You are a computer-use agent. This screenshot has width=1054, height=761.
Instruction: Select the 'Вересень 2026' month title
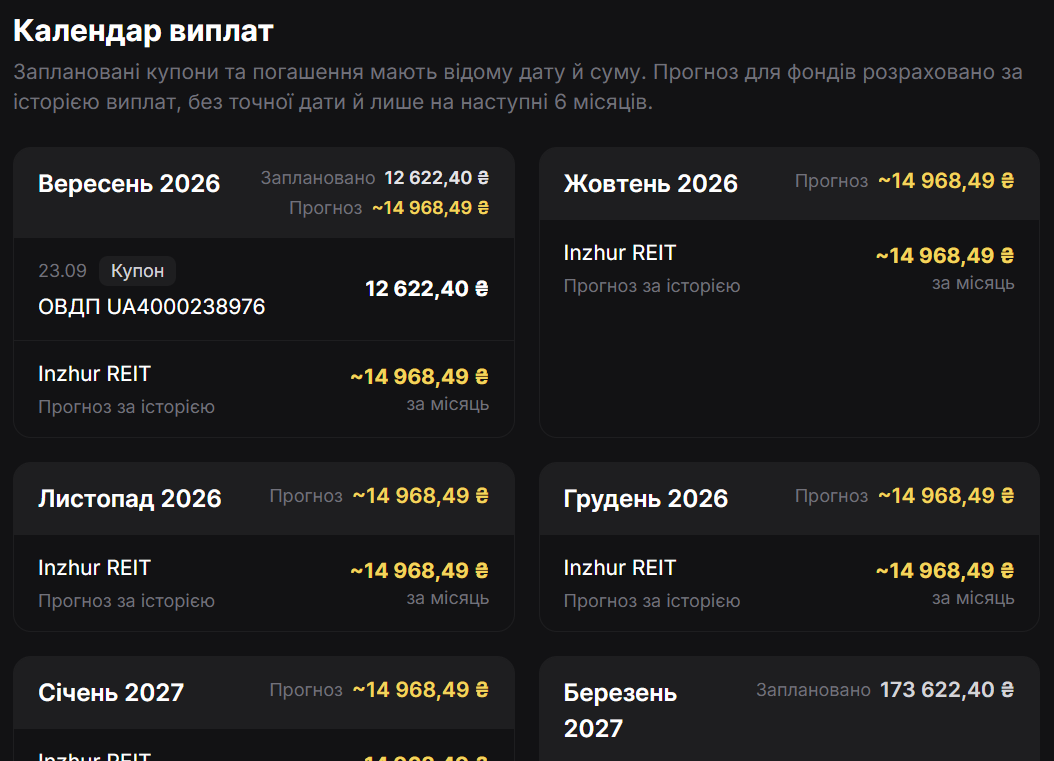coord(129,184)
